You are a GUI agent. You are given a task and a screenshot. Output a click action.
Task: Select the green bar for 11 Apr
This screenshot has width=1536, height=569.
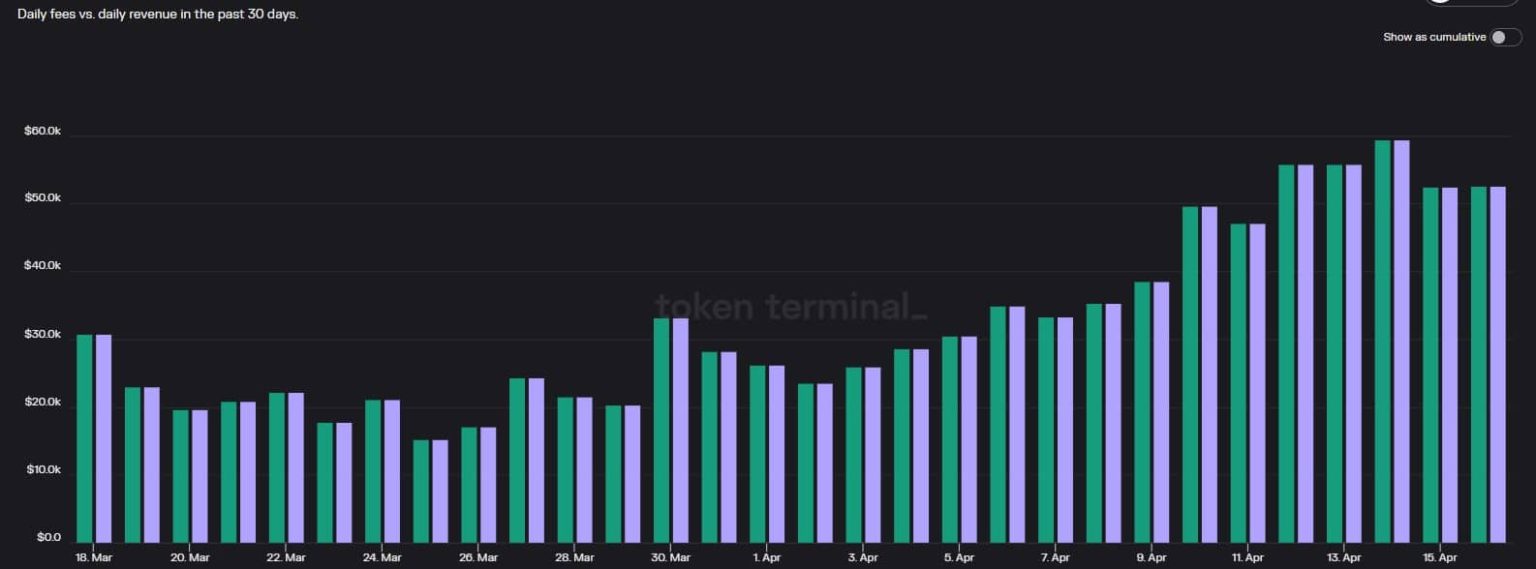click(x=1238, y=382)
